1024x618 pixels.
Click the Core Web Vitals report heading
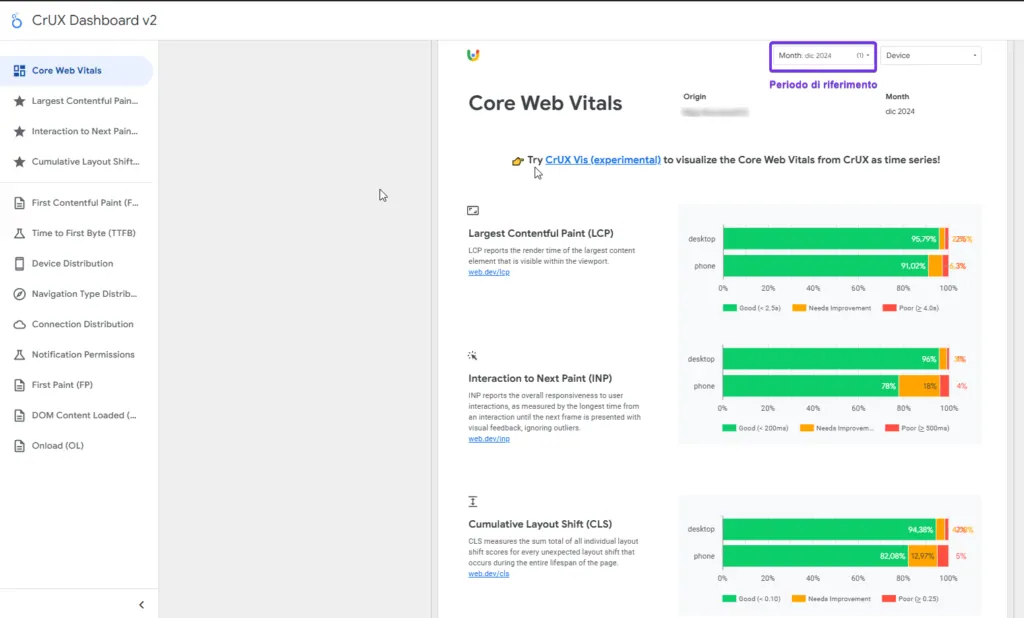[x=545, y=103]
